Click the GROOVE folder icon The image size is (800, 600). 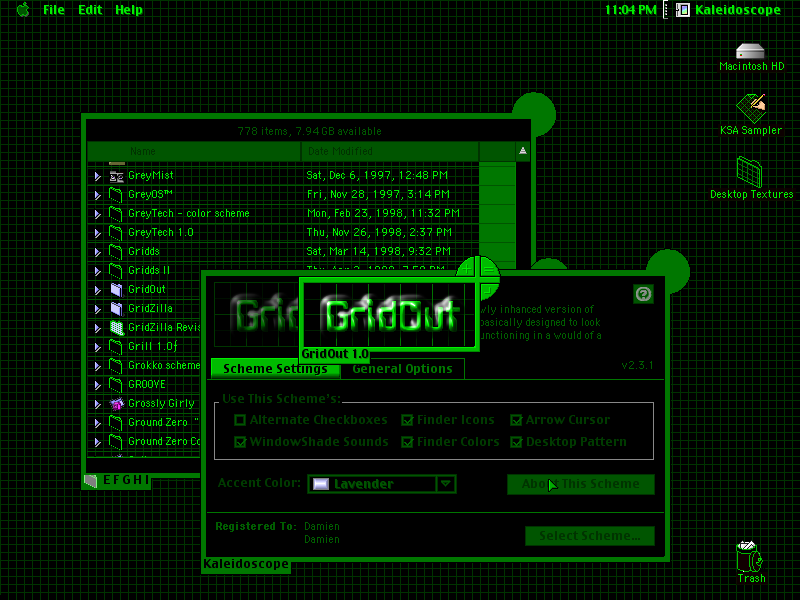(116, 384)
